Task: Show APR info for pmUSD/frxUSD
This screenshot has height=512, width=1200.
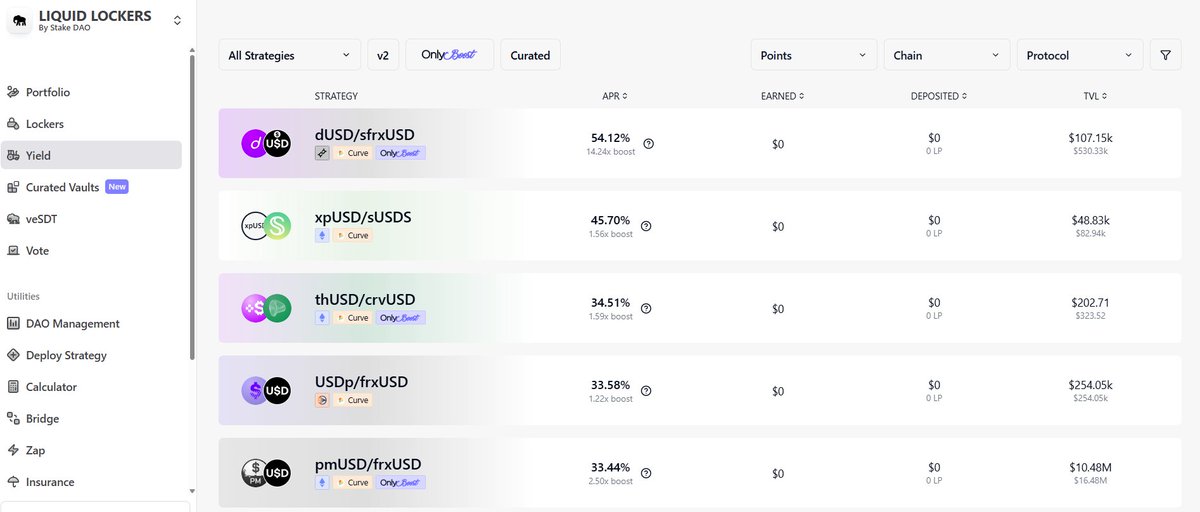Action: coord(648,473)
